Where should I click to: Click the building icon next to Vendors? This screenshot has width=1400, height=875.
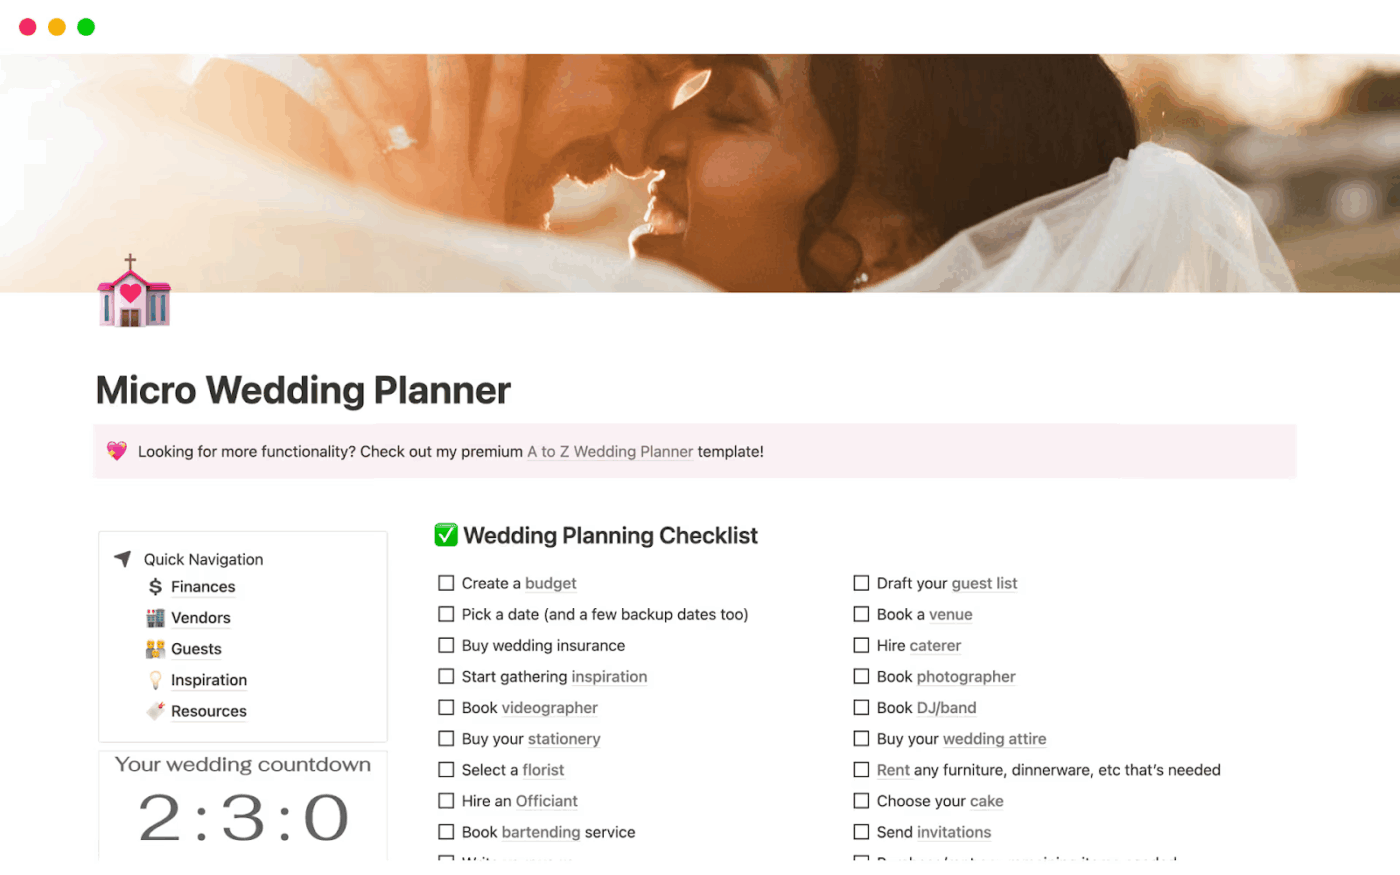click(155, 618)
